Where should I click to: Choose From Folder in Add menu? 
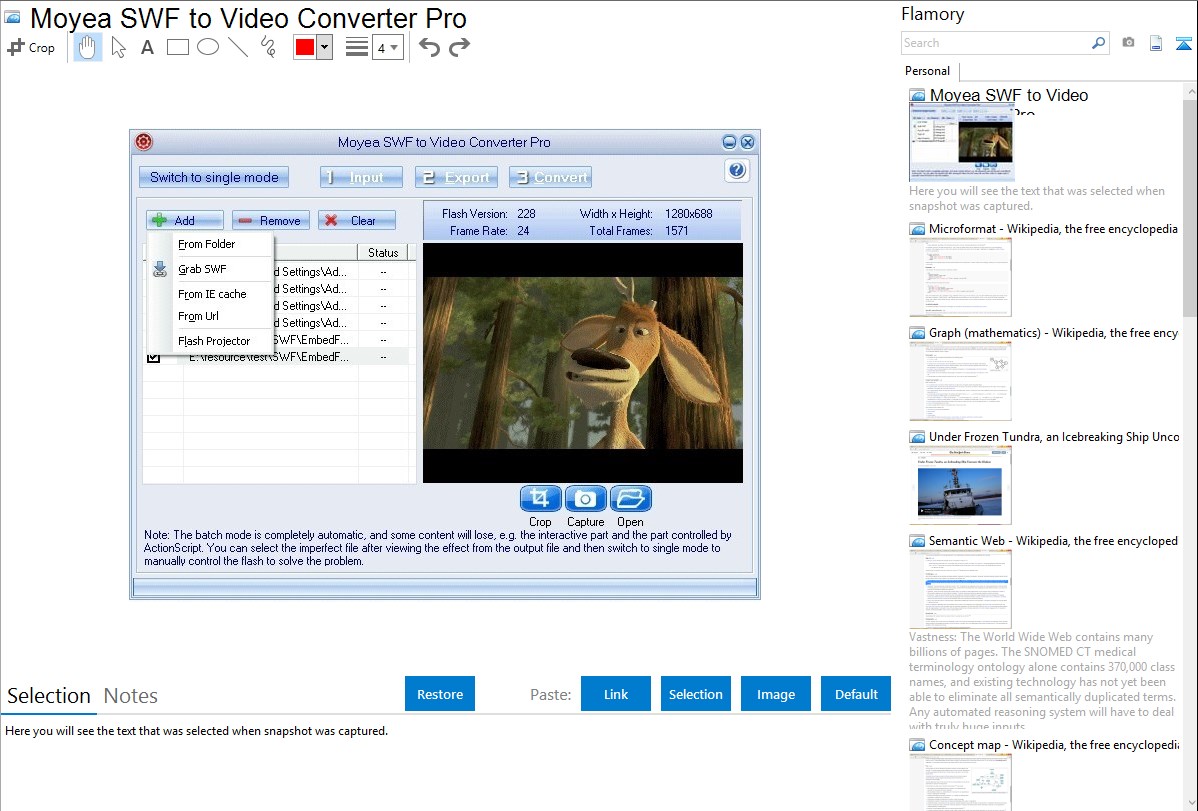[x=206, y=244]
